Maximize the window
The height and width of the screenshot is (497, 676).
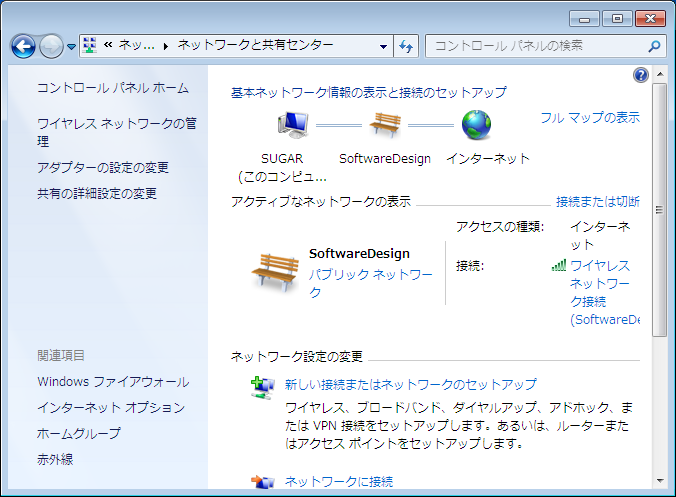coord(617,19)
